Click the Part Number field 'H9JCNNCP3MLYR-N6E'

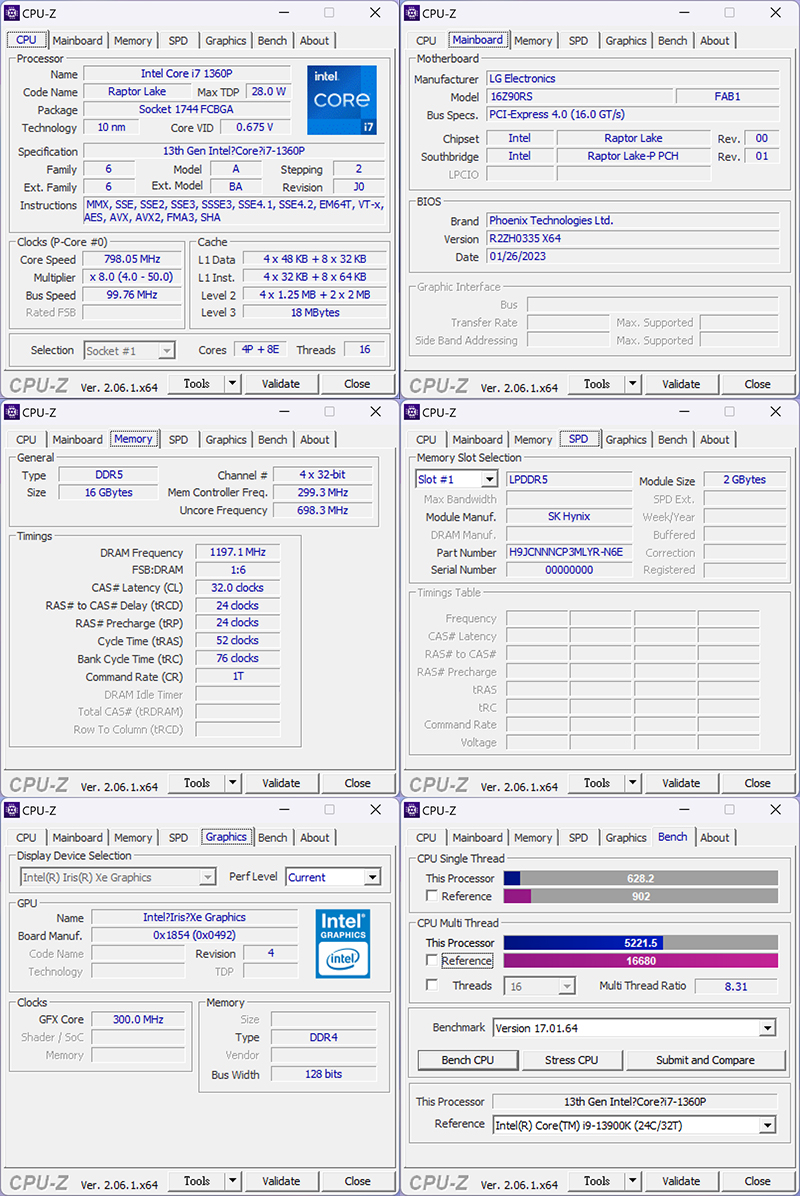click(x=569, y=552)
